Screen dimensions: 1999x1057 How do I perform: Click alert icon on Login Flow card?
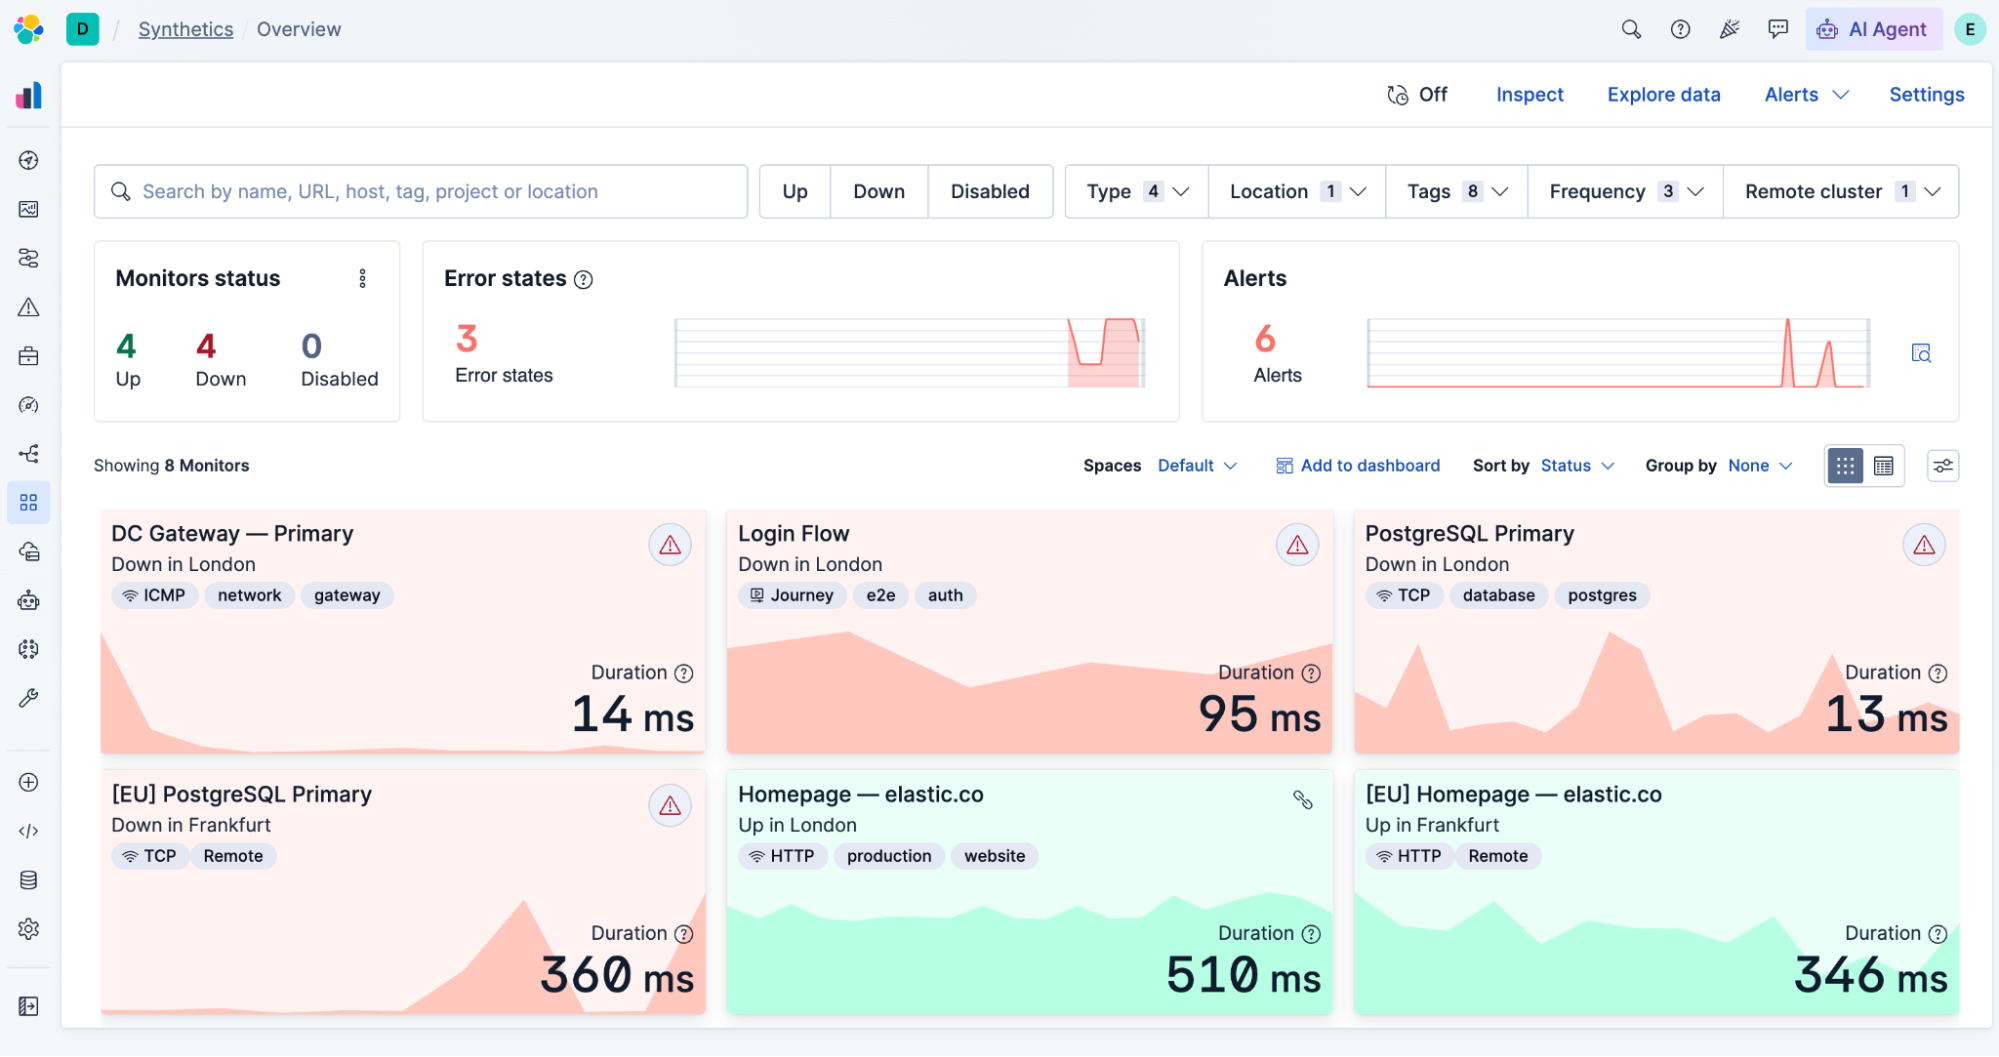click(x=1297, y=545)
